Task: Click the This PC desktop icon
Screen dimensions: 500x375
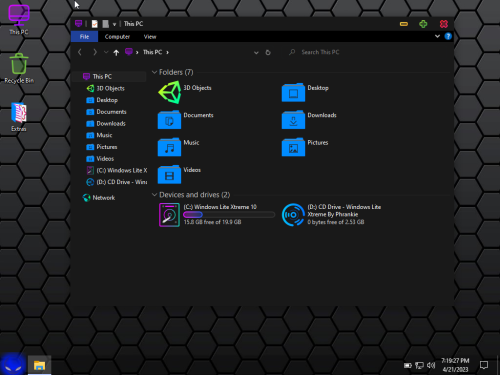Action: coord(19,20)
